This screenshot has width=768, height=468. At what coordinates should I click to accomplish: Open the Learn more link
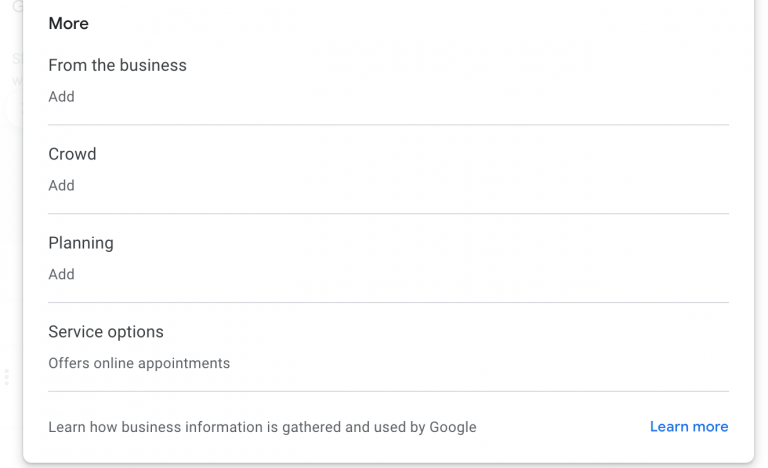[x=688, y=427]
